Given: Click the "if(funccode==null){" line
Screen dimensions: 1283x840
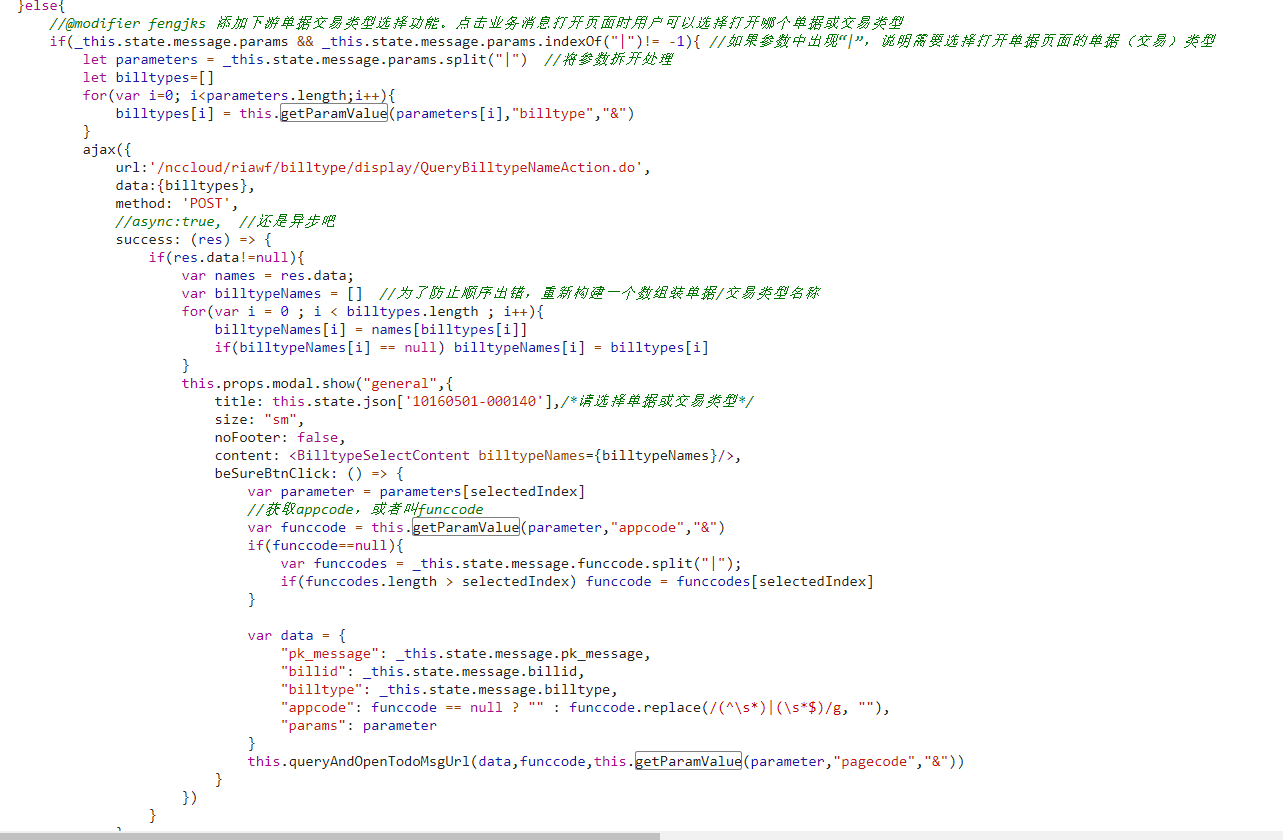Looking at the screenshot, I should click(x=325, y=545).
